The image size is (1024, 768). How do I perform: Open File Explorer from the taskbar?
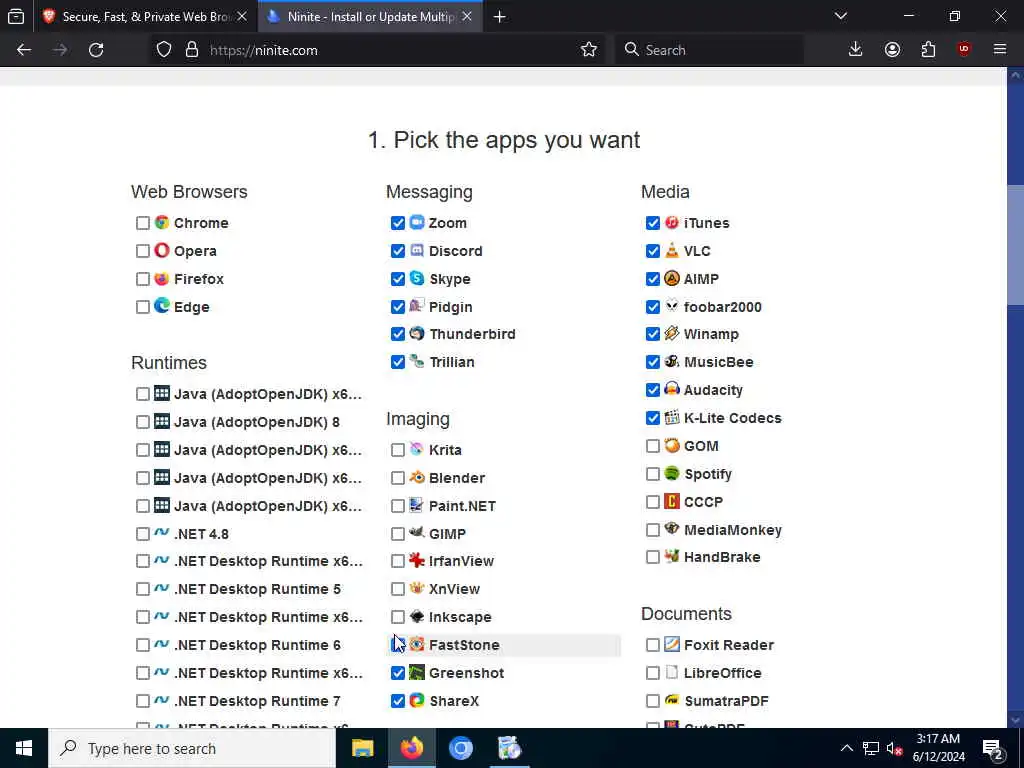(x=362, y=748)
